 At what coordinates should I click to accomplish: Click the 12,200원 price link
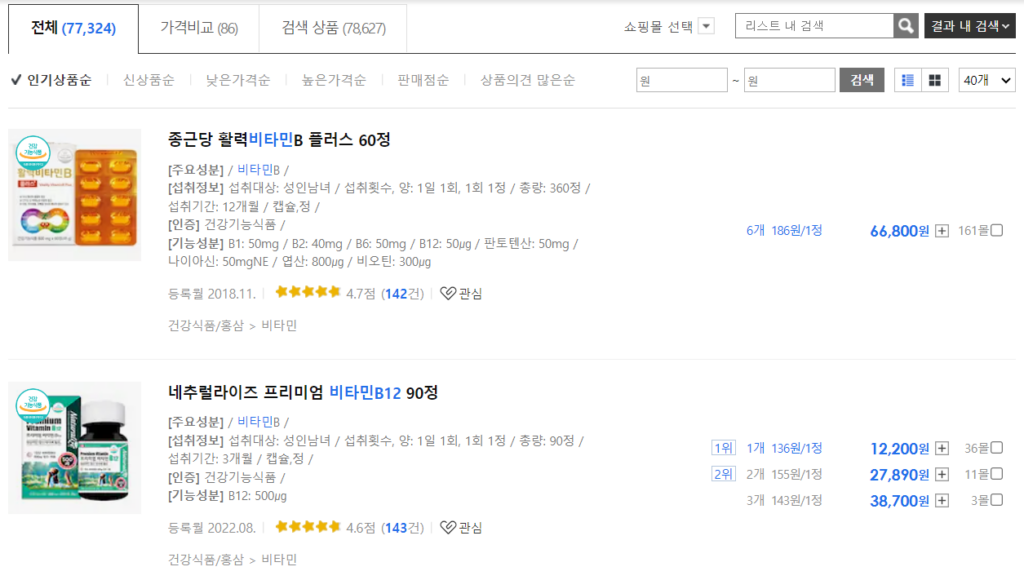(x=899, y=449)
